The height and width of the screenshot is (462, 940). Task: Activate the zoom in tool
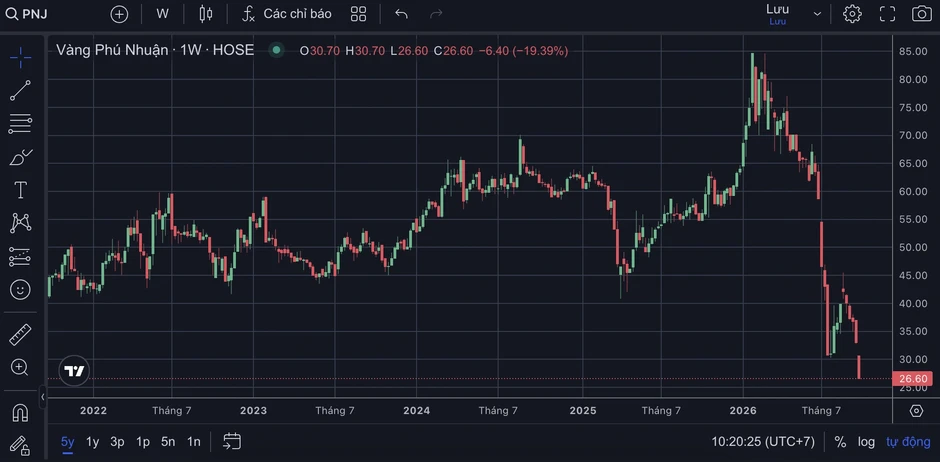pyautogui.click(x=20, y=367)
